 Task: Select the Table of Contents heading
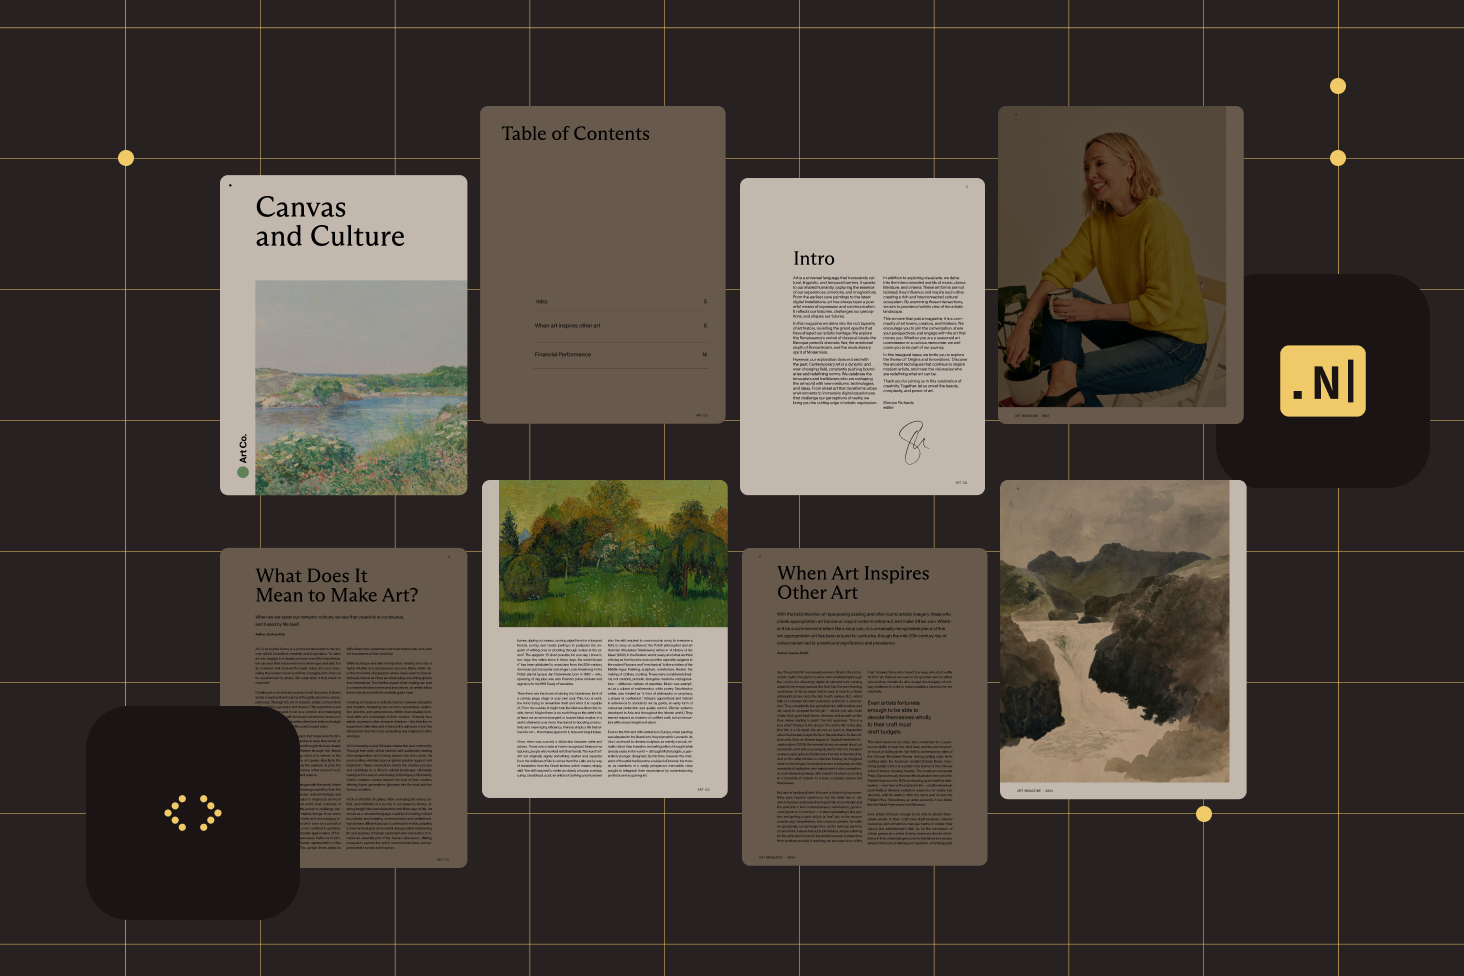tap(575, 134)
